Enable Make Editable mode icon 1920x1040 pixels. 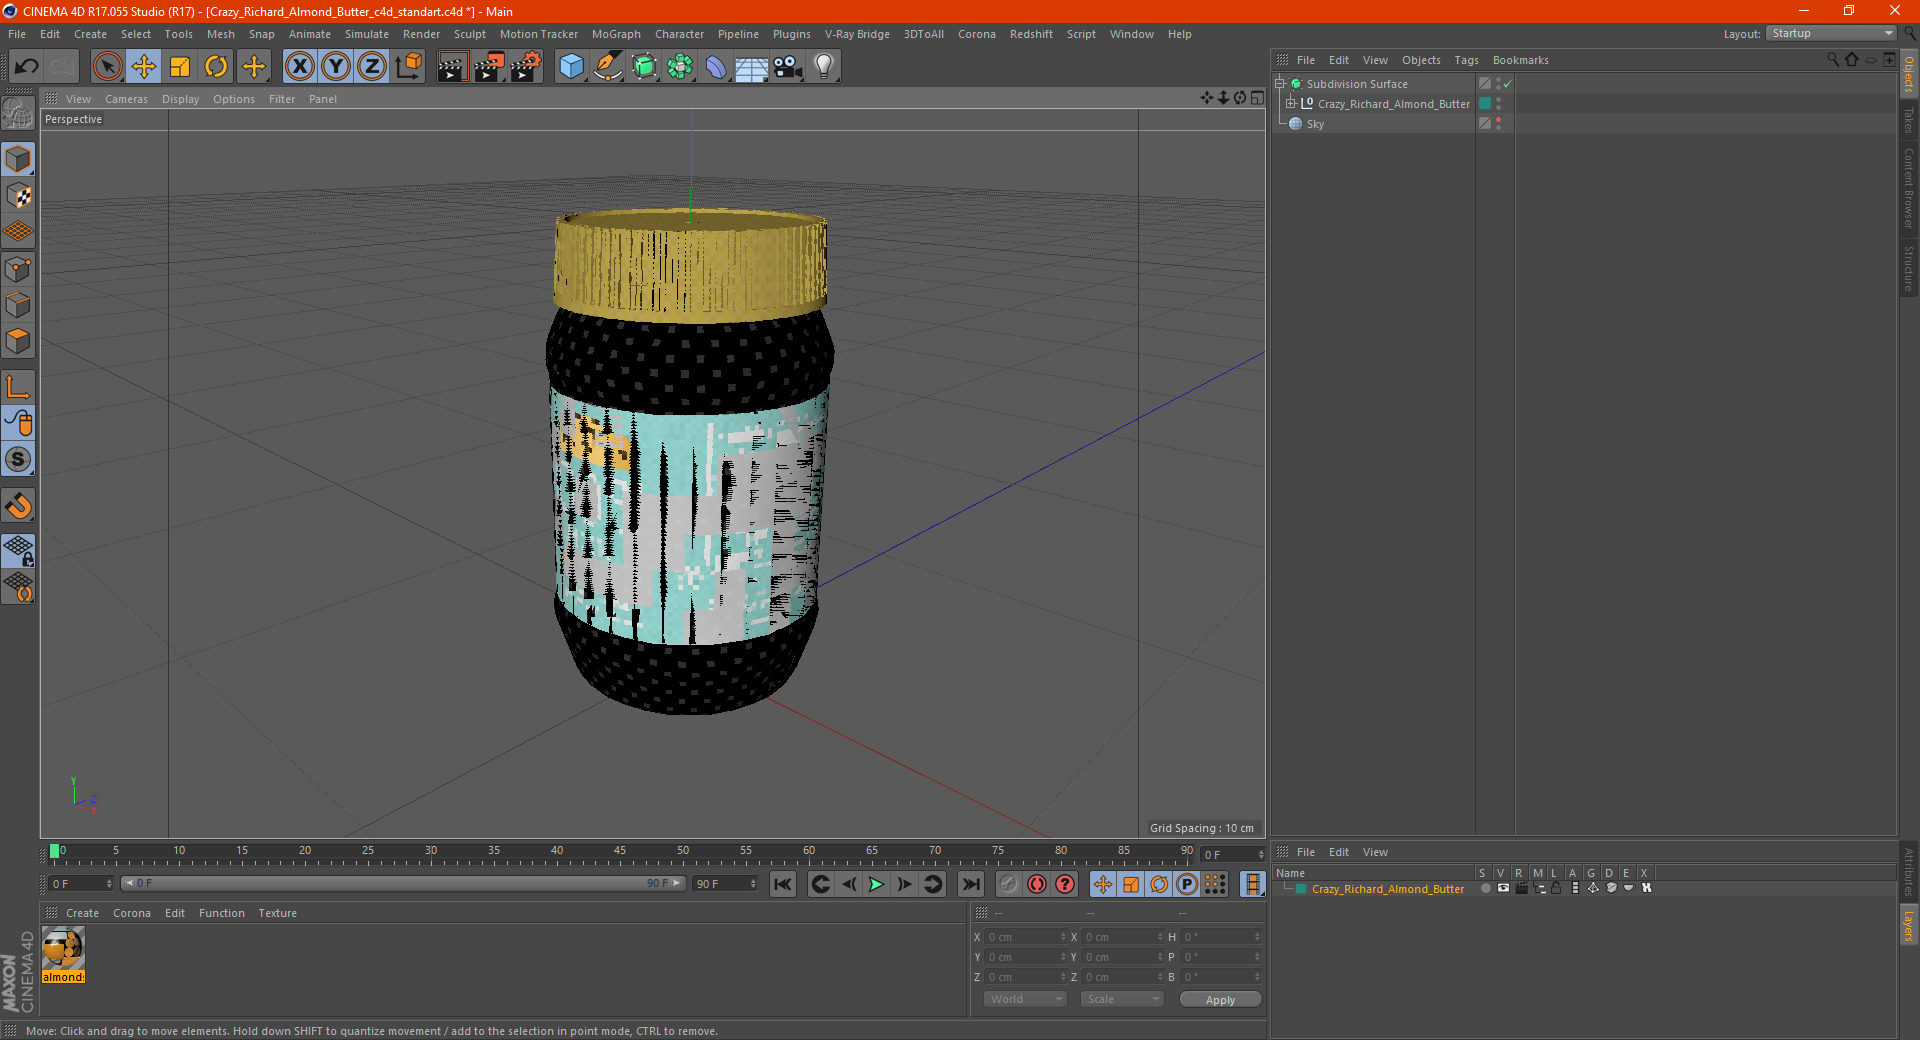tap(18, 114)
